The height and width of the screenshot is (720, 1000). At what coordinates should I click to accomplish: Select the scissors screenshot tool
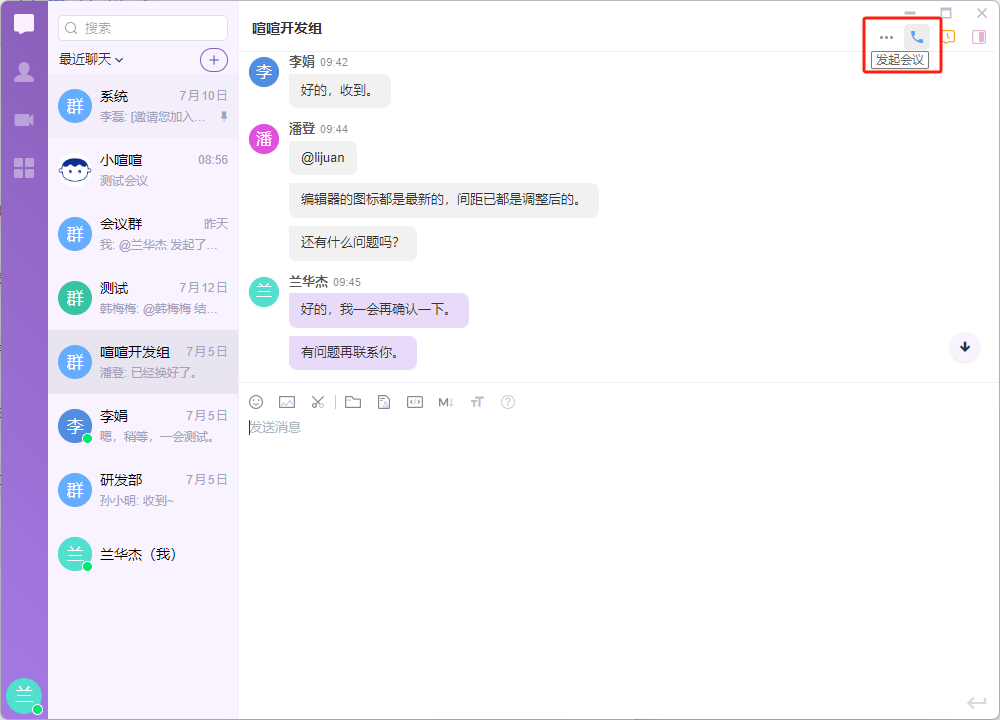318,402
